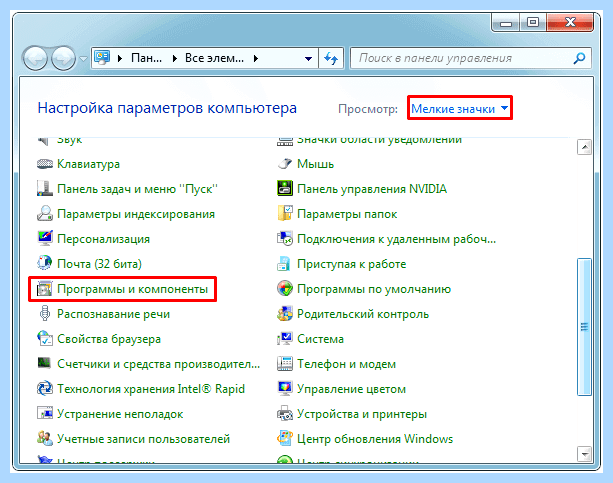
Task: Click the scrollbar up arrow
Action: (584, 147)
